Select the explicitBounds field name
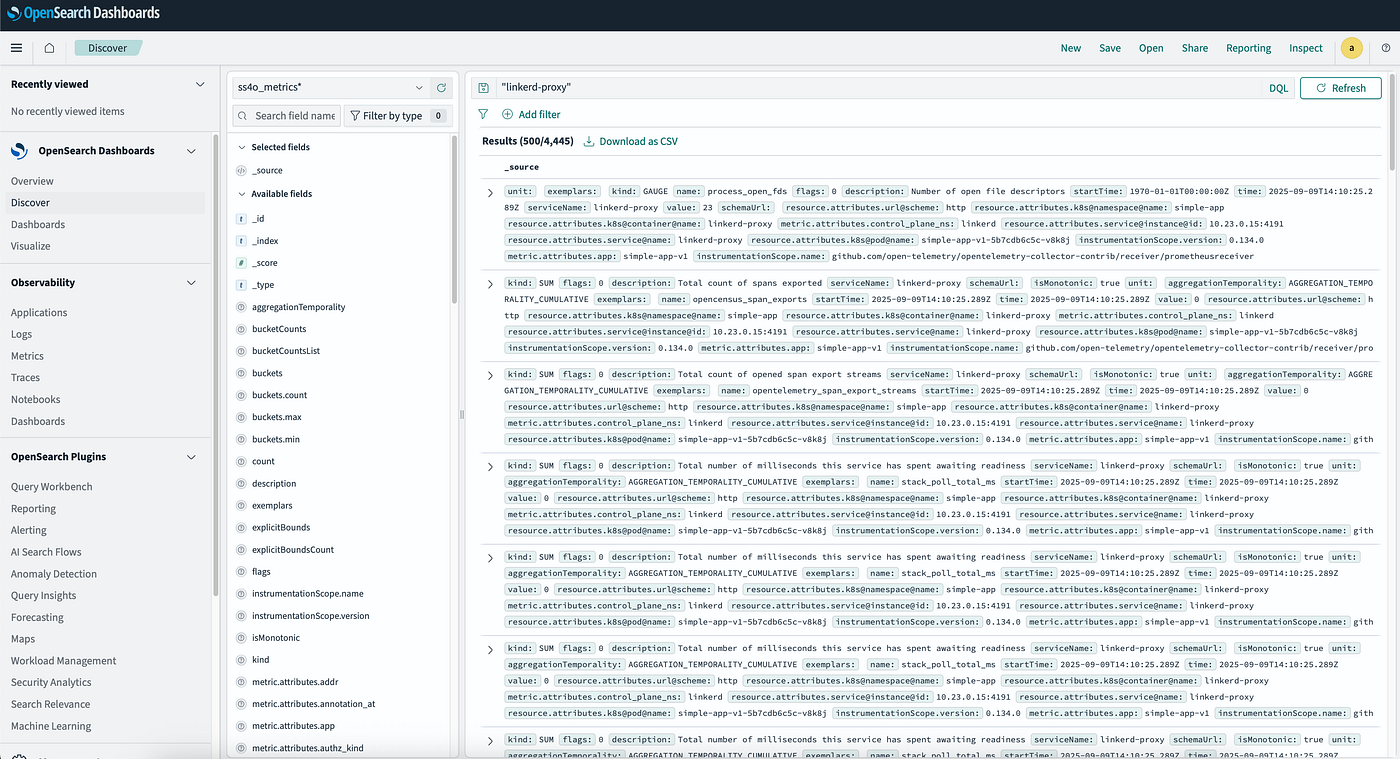The width and height of the screenshot is (1400, 759). click(x=281, y=528)
